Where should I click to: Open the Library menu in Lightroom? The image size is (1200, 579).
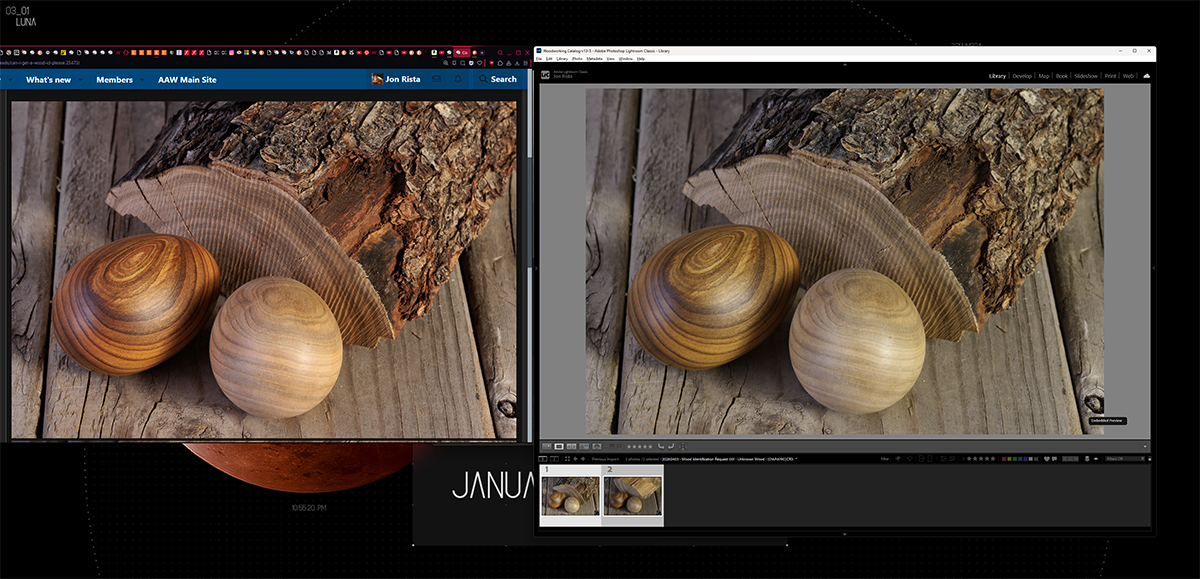562,59
